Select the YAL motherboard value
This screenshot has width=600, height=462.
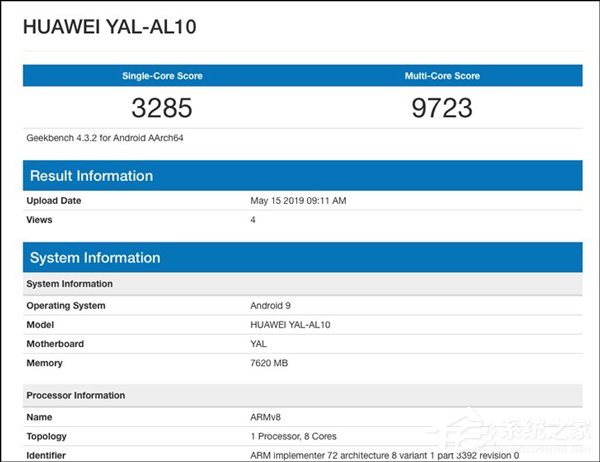point(259,344)
